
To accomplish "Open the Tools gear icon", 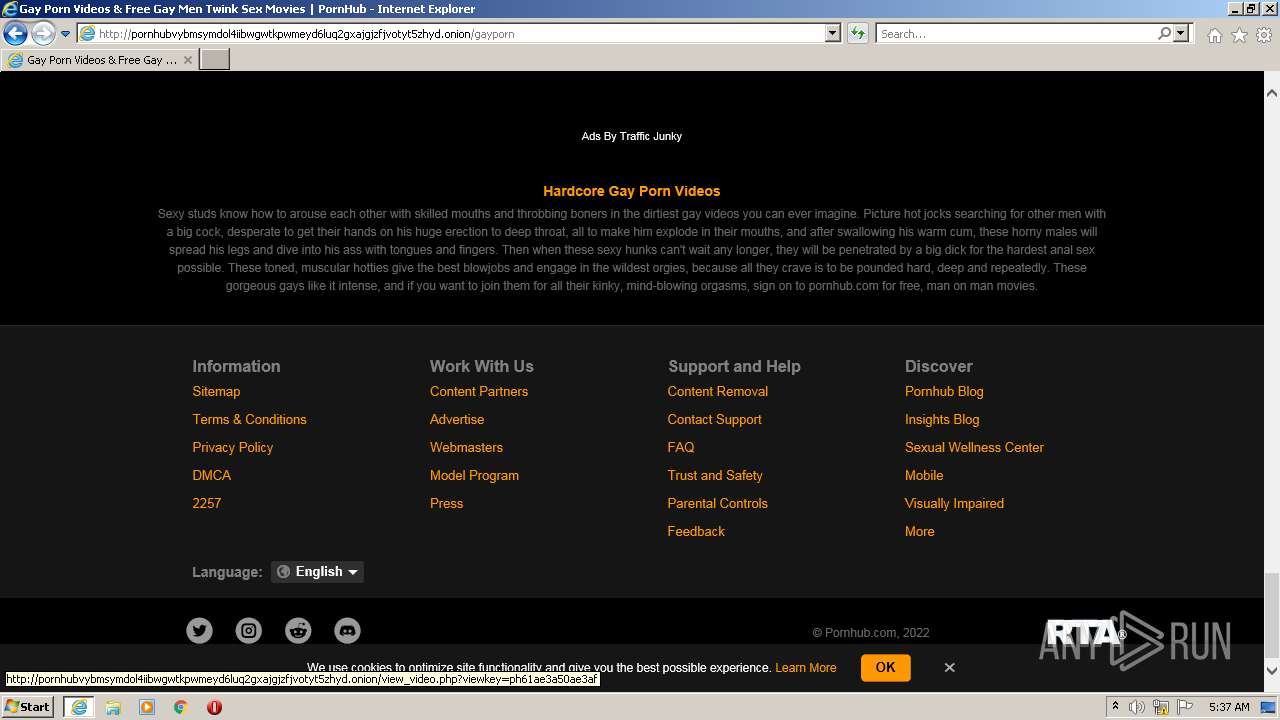I will pyautogui.click(x=1264, y=35).
